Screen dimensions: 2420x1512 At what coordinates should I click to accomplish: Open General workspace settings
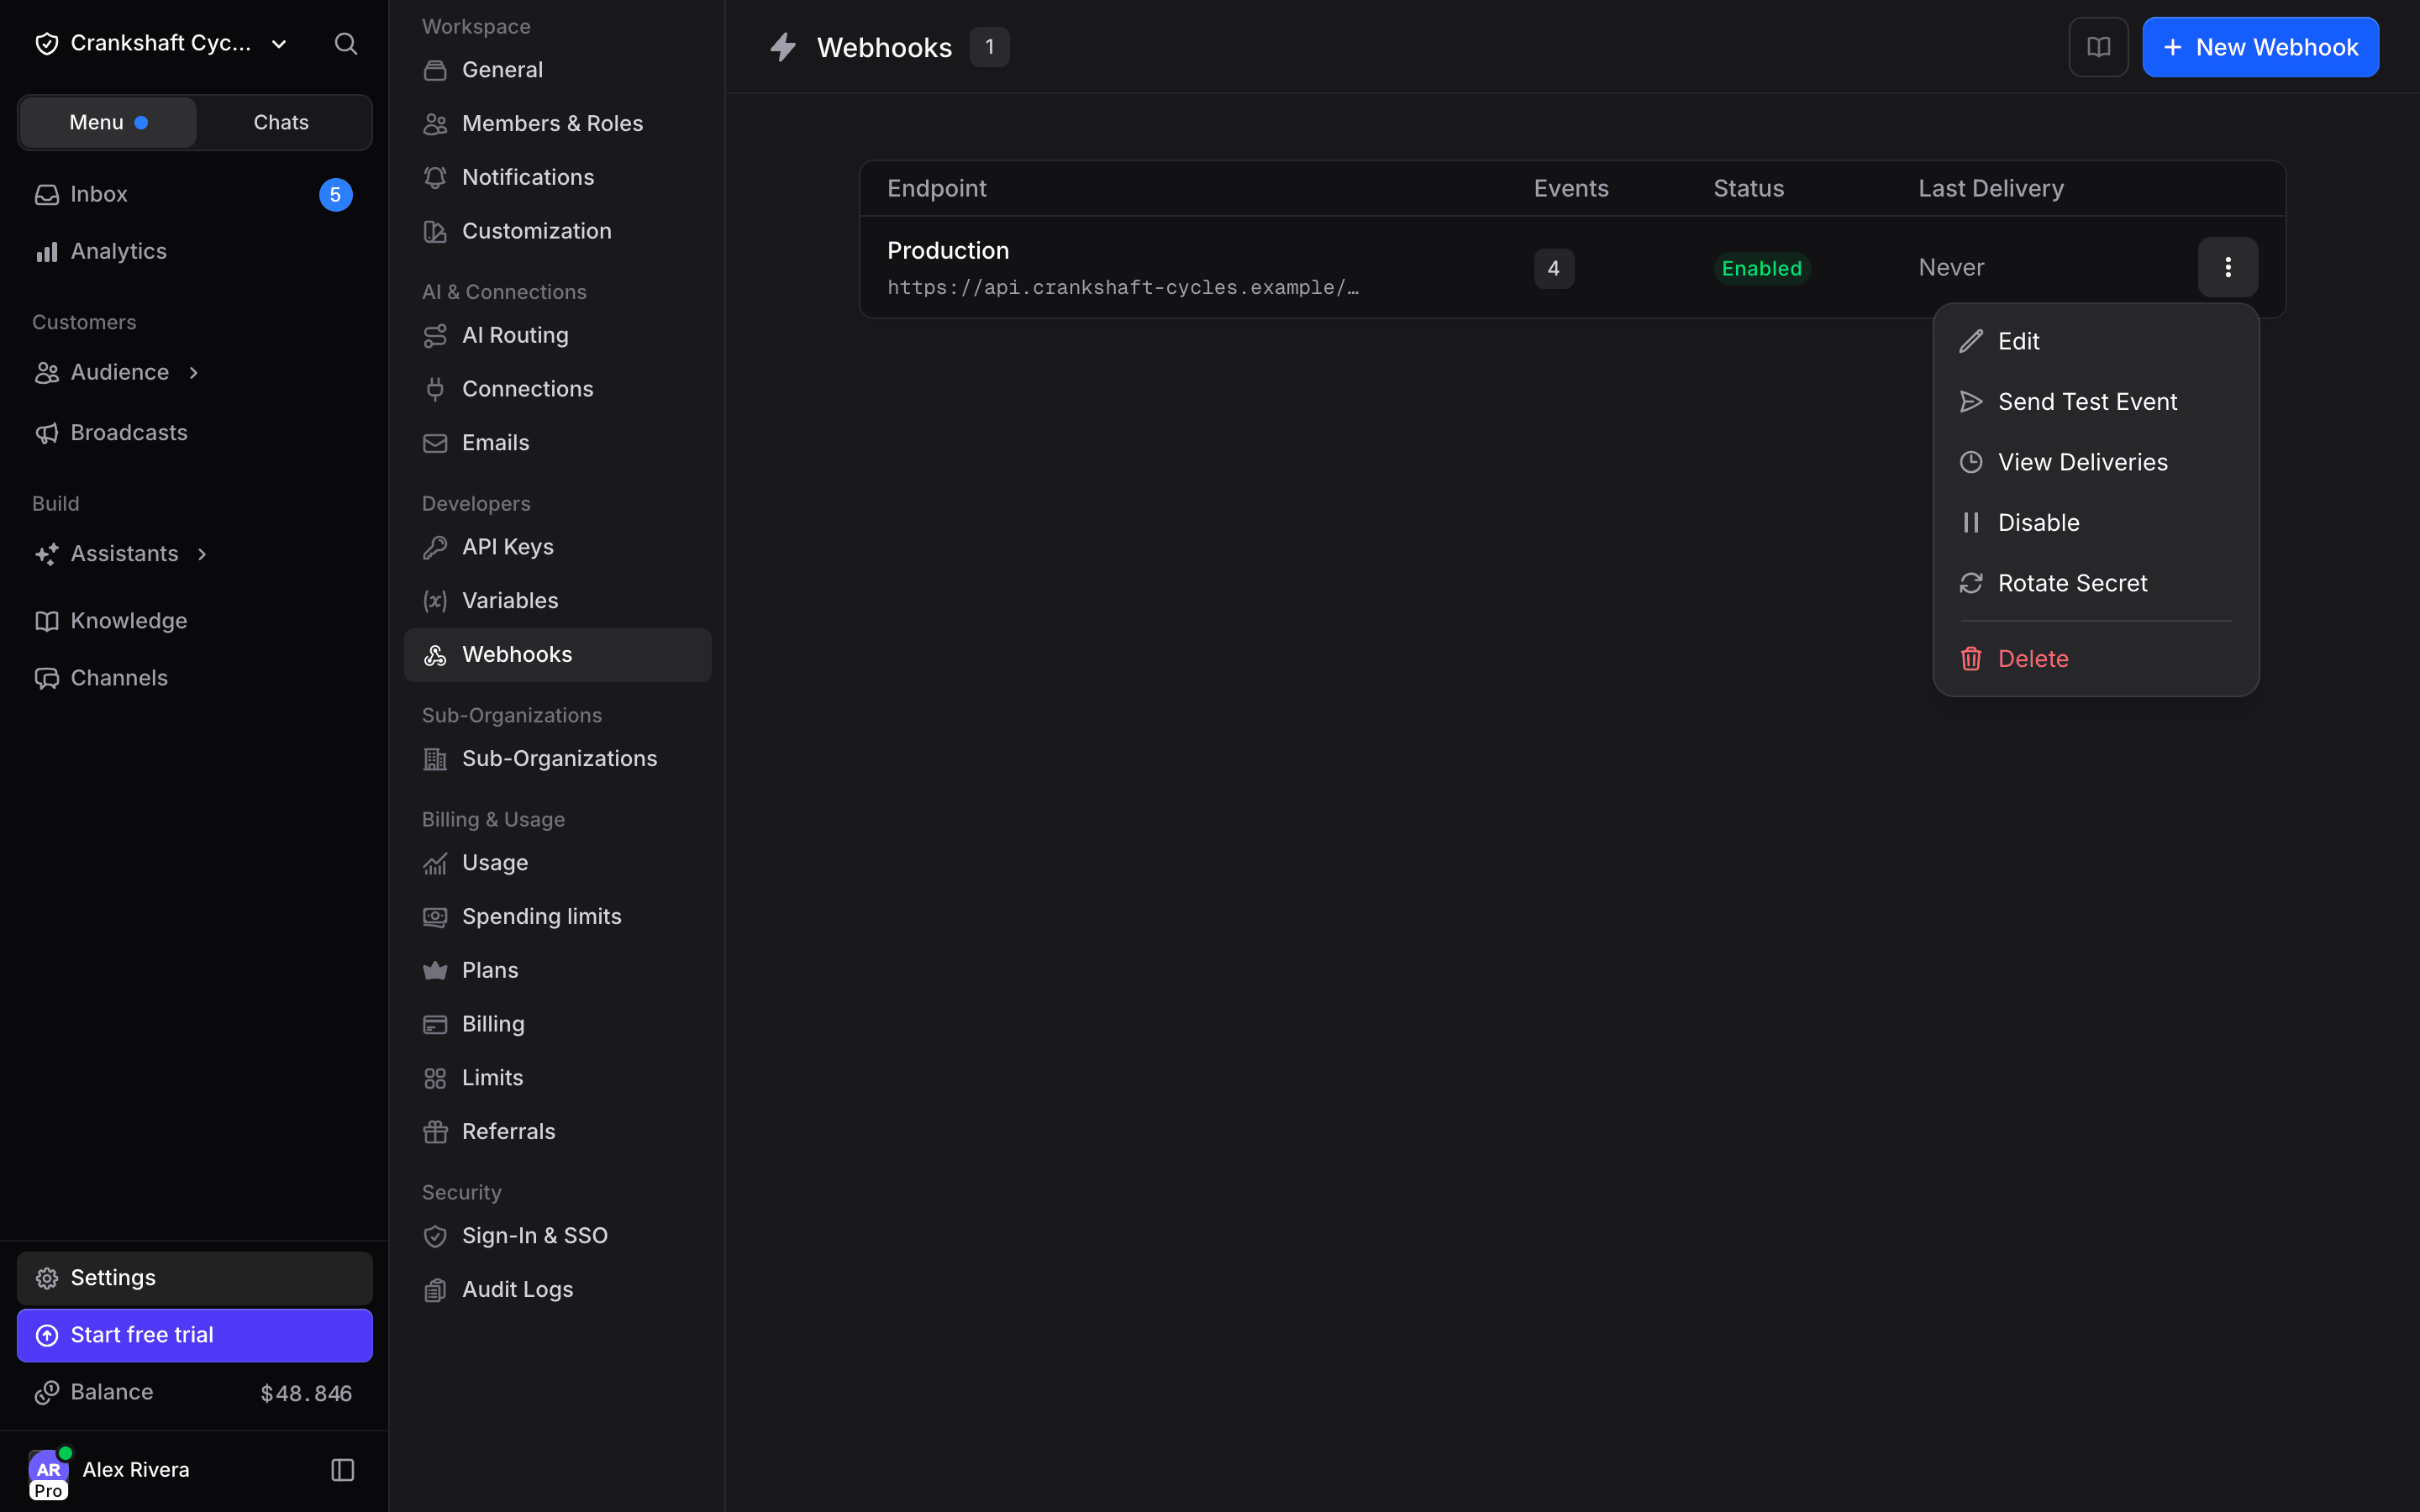pos(558,70)
